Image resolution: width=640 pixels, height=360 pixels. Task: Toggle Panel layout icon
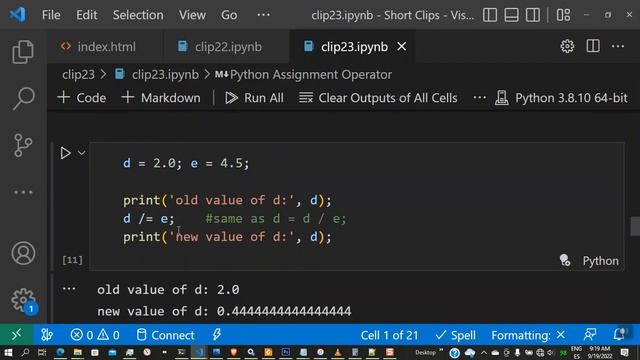tap(511, 15)
